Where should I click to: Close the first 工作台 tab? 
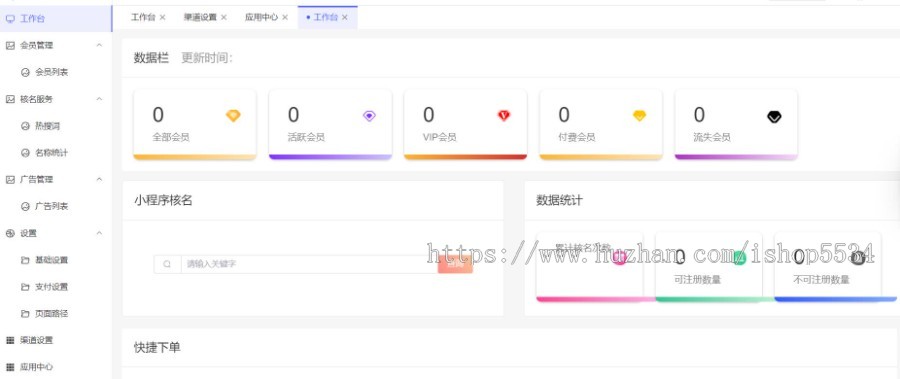coord(162,17)
